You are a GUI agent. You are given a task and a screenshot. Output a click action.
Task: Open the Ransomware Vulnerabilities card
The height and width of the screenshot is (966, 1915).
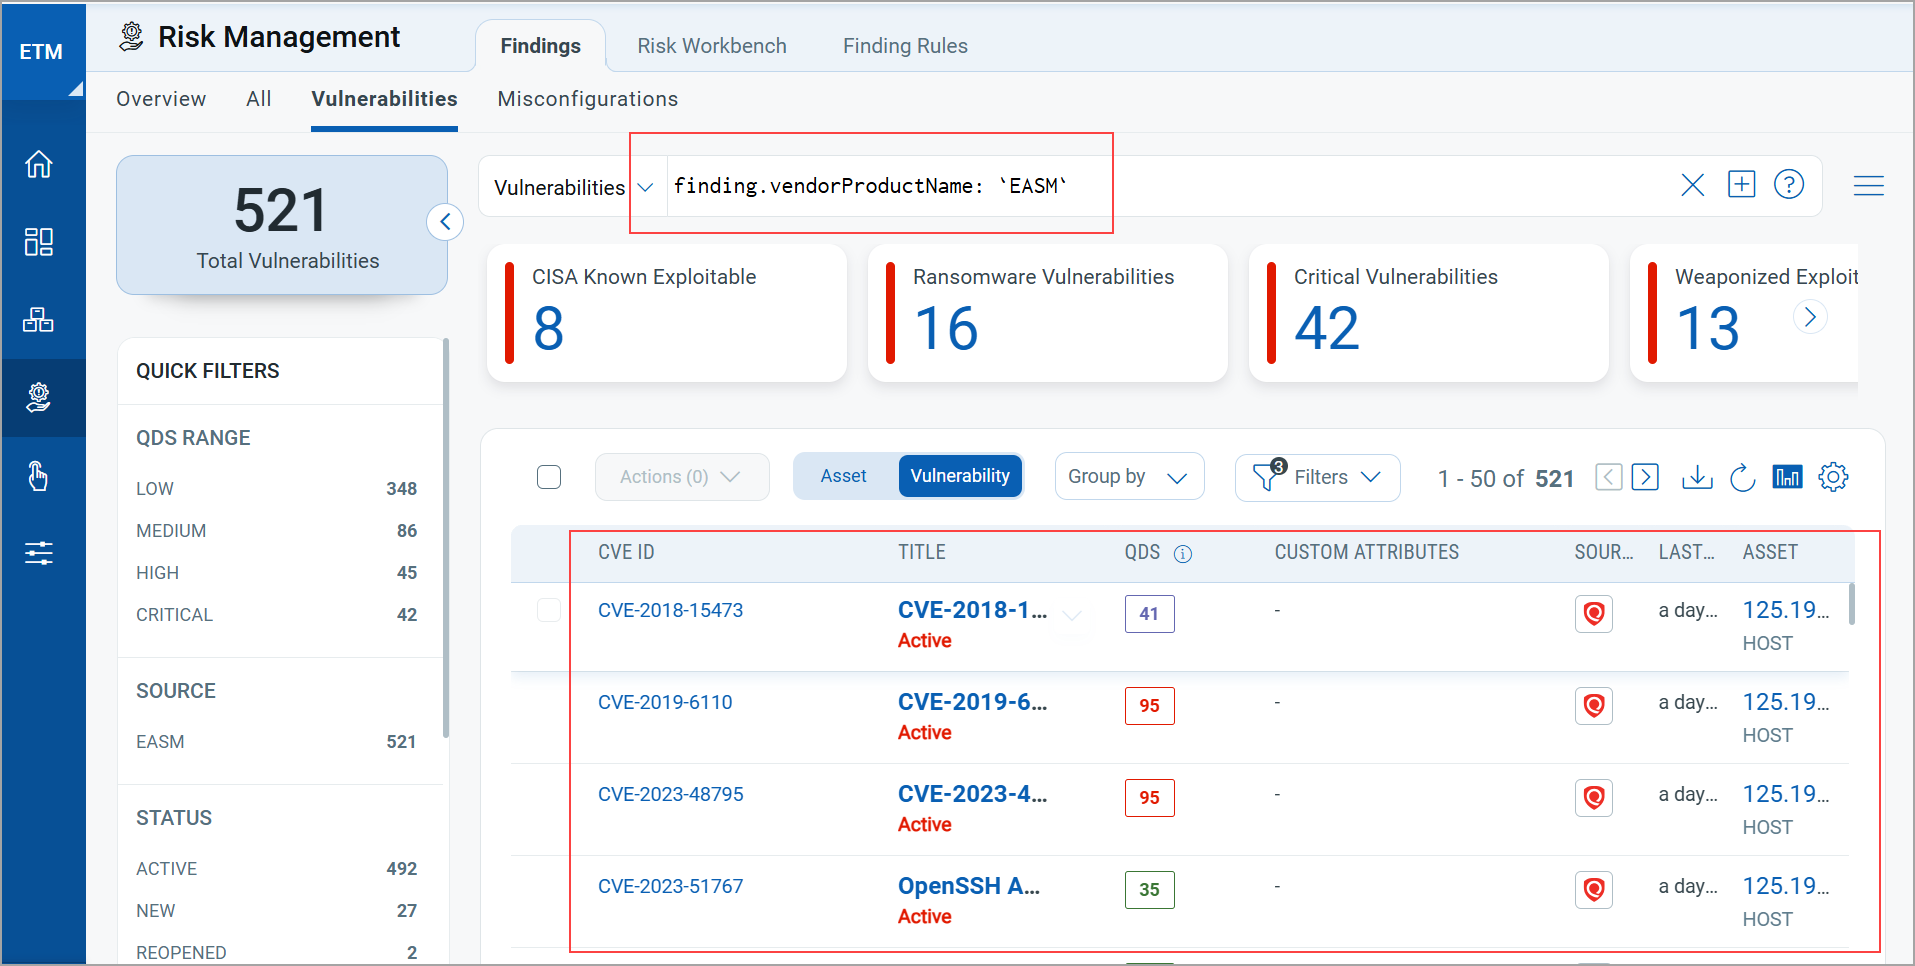pos(1048,313)
